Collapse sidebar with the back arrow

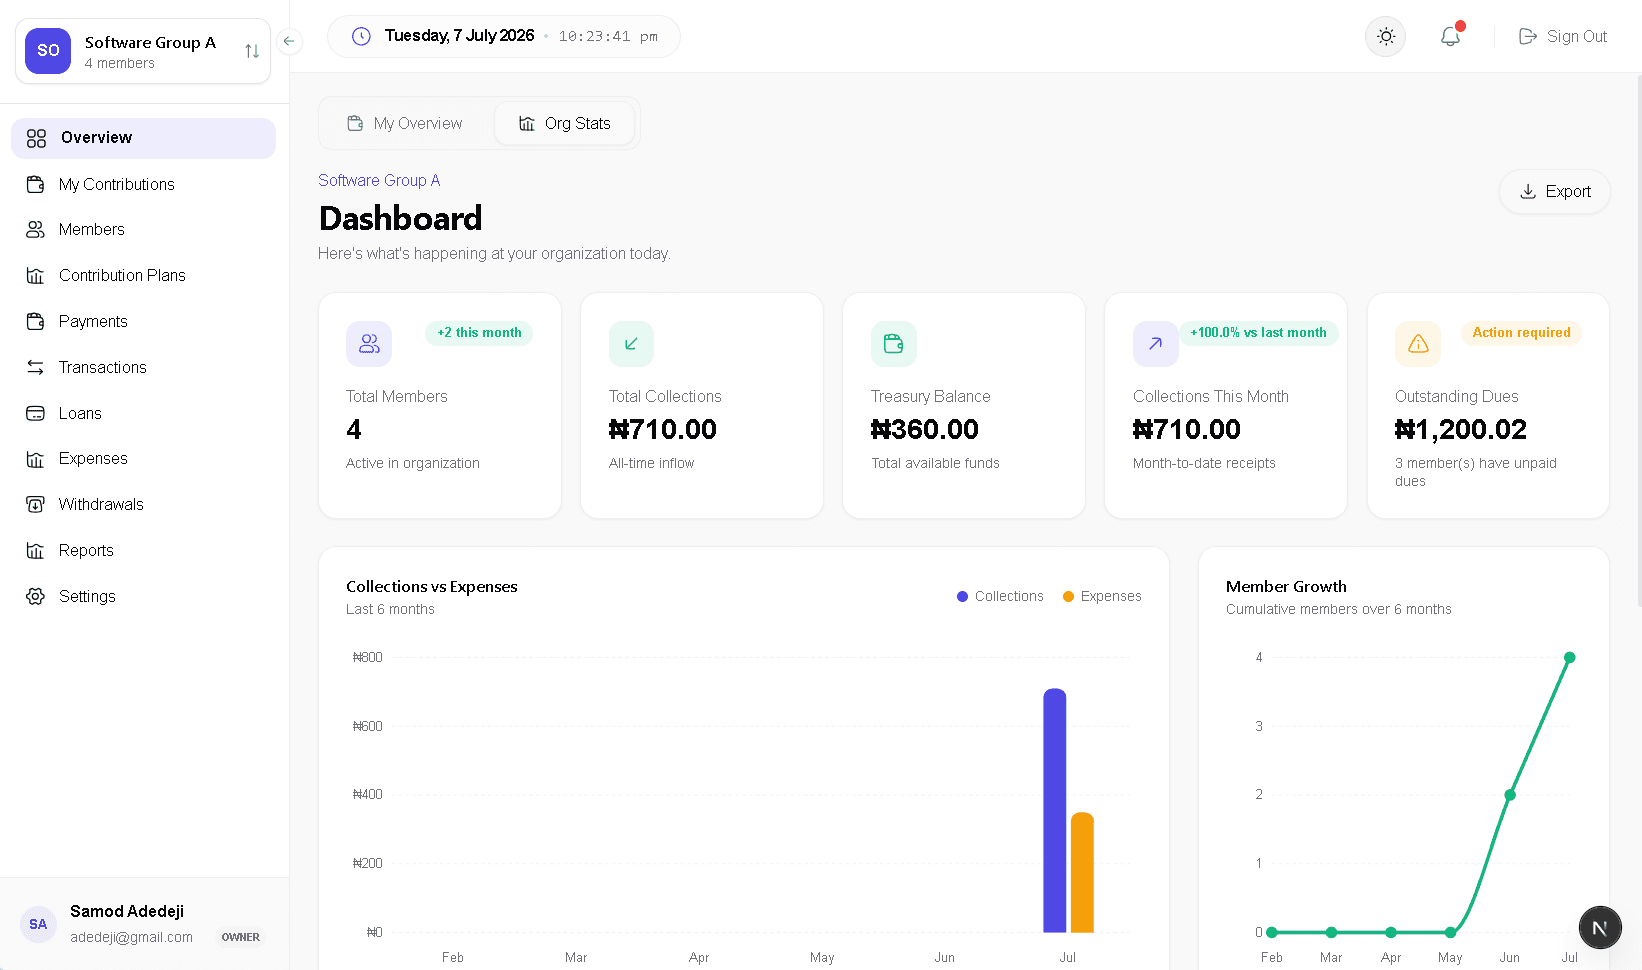pos(289,41)
